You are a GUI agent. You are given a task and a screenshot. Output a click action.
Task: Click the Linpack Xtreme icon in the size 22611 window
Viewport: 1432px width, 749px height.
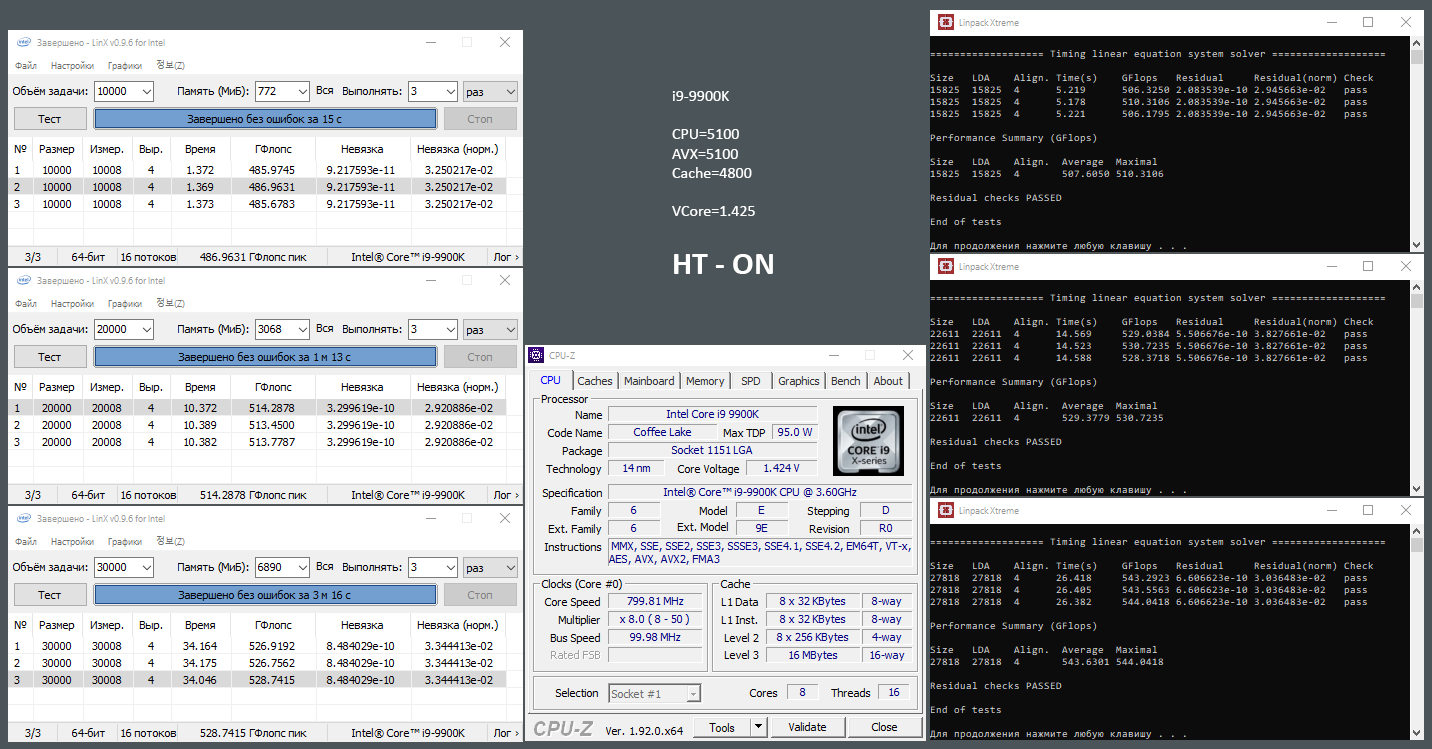coord(945,267)
